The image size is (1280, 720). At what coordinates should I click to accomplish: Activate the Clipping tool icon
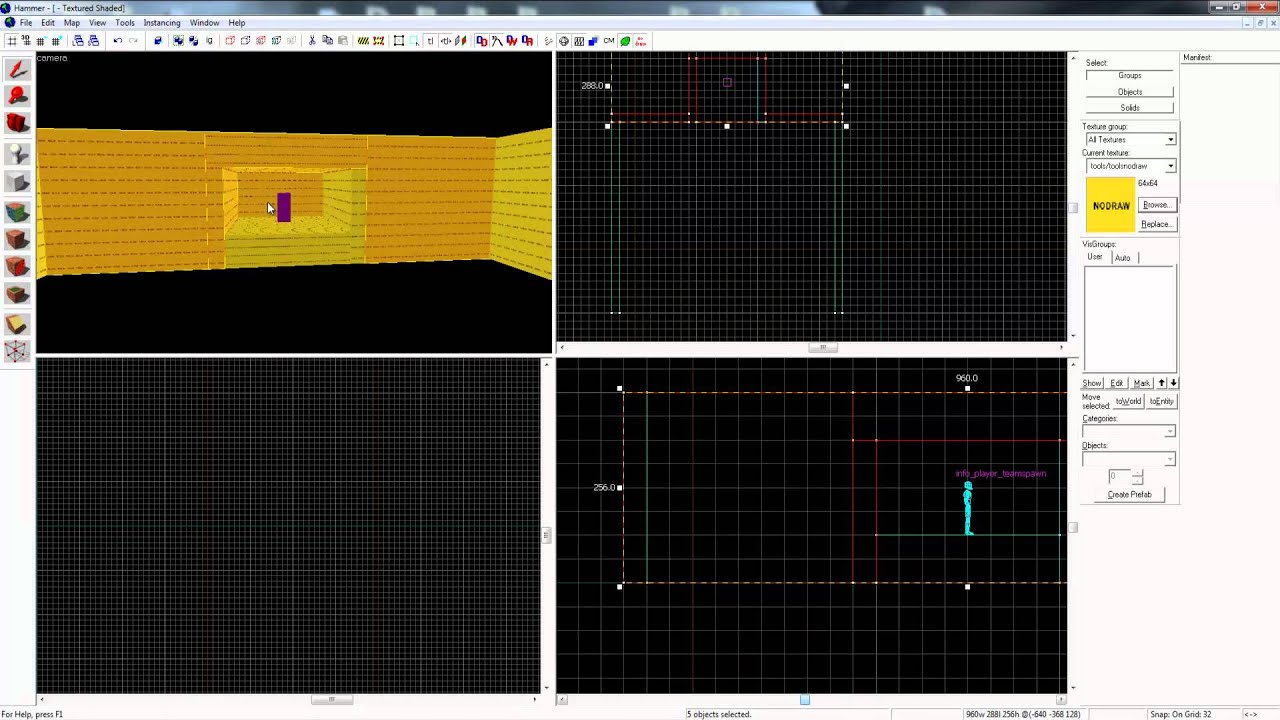pyautogui.click(x=16, y=324)
